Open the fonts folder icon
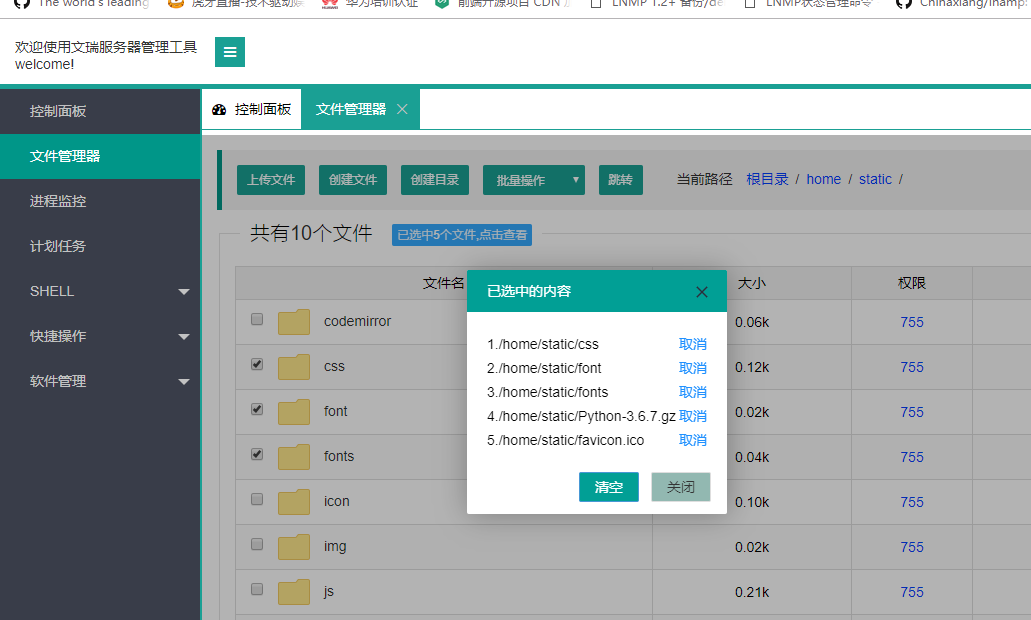The image size is (1031, 620). click(293, 455)
